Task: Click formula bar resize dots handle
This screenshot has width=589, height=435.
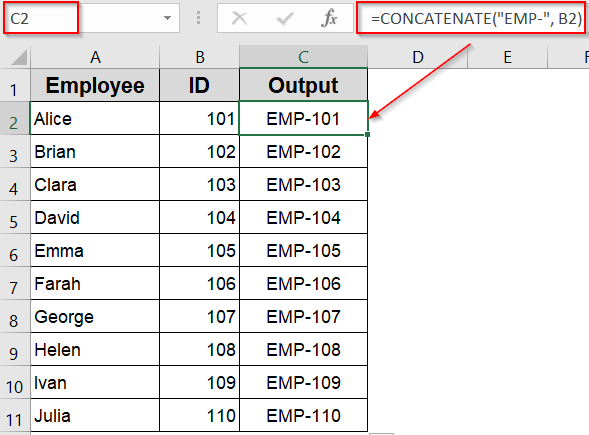Action: point(198,18)
